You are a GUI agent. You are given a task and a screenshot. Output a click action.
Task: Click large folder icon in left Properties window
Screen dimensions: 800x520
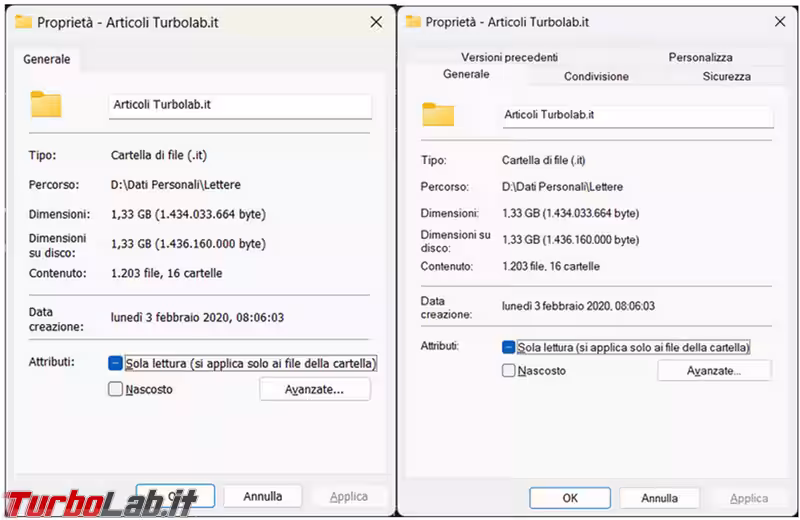[46, 105]
